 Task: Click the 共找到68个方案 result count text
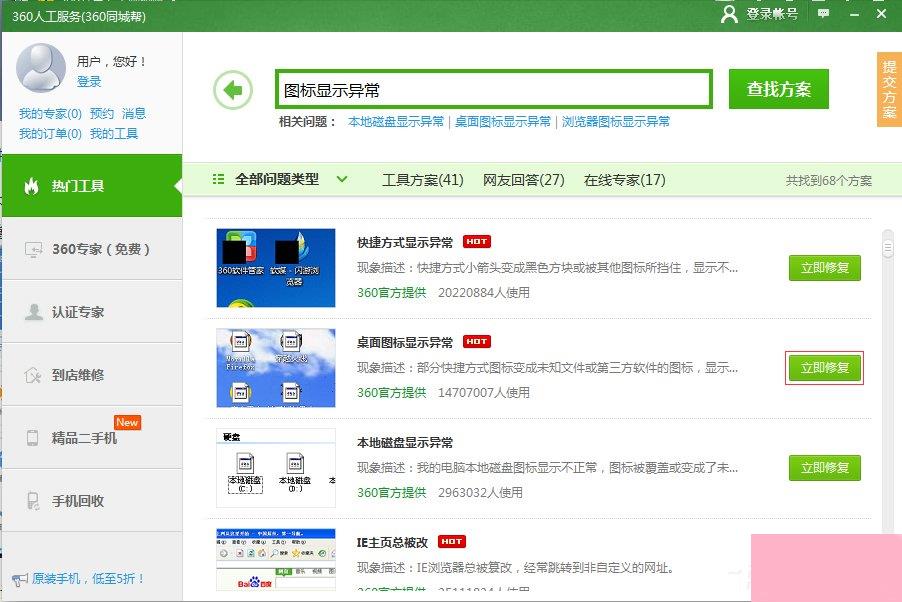[x=829, y=181]
